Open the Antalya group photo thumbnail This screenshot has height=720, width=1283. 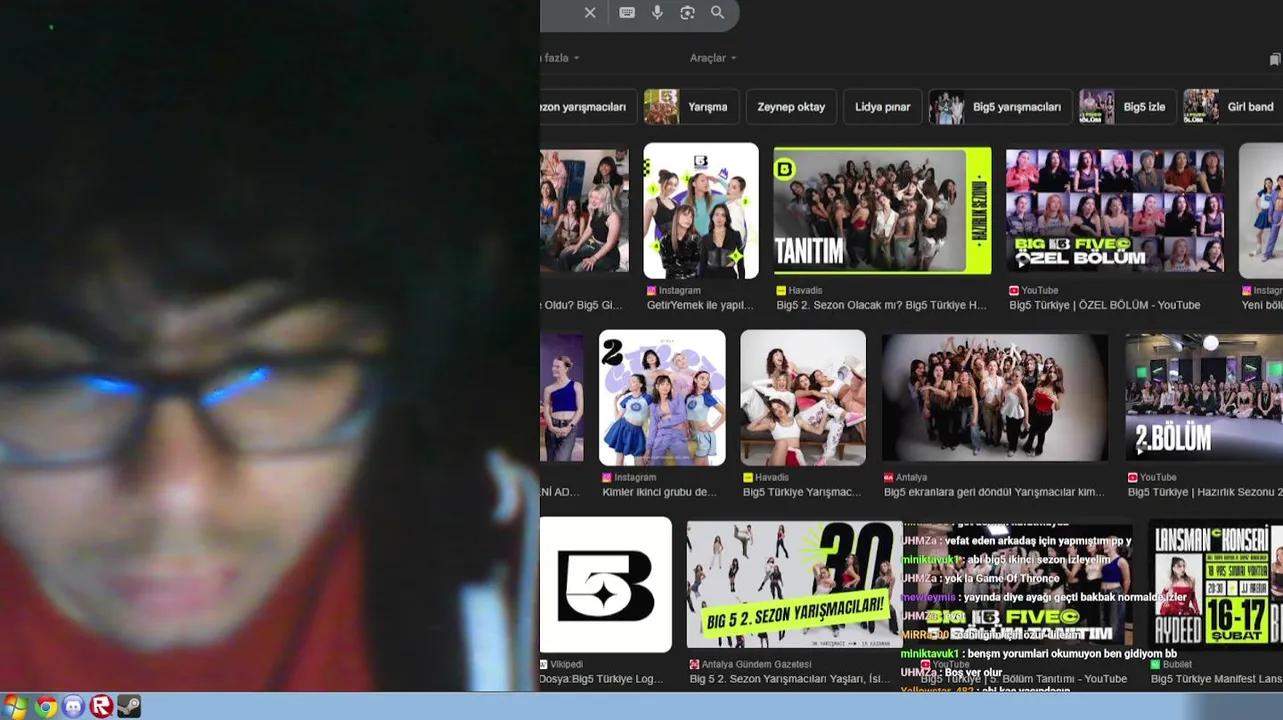tap(995, 397)
